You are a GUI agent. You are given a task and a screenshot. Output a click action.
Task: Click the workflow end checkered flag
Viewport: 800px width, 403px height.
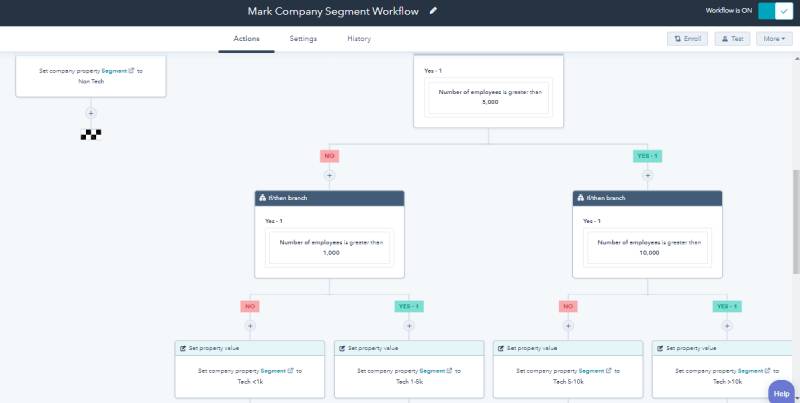[91, 135]
